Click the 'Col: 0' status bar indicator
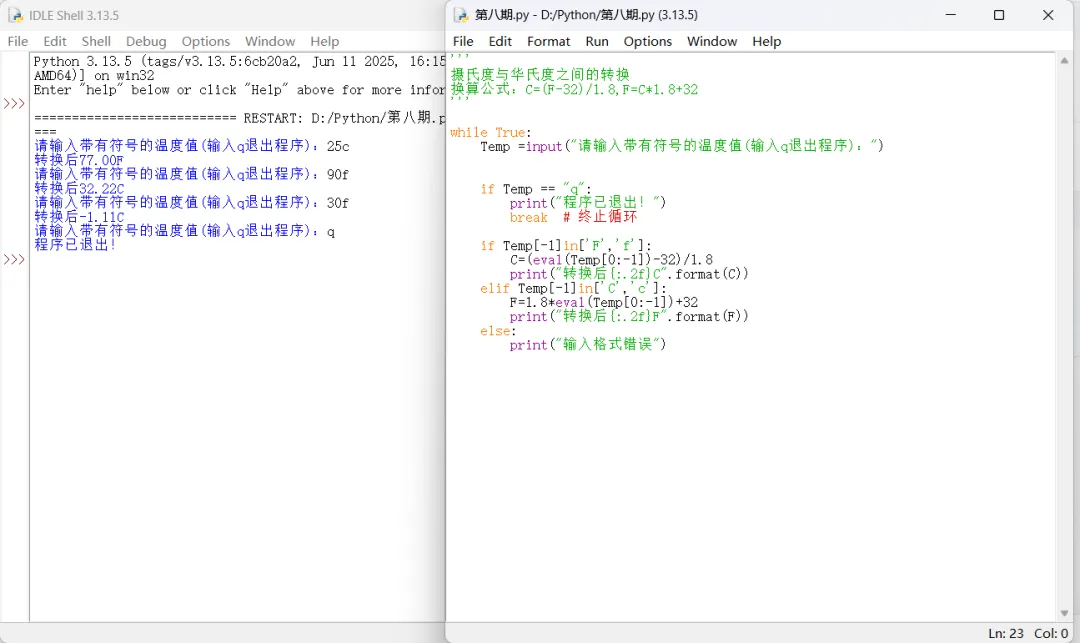The width and height of the screenshot is (1080, 643). click(x=1050, y=633)
